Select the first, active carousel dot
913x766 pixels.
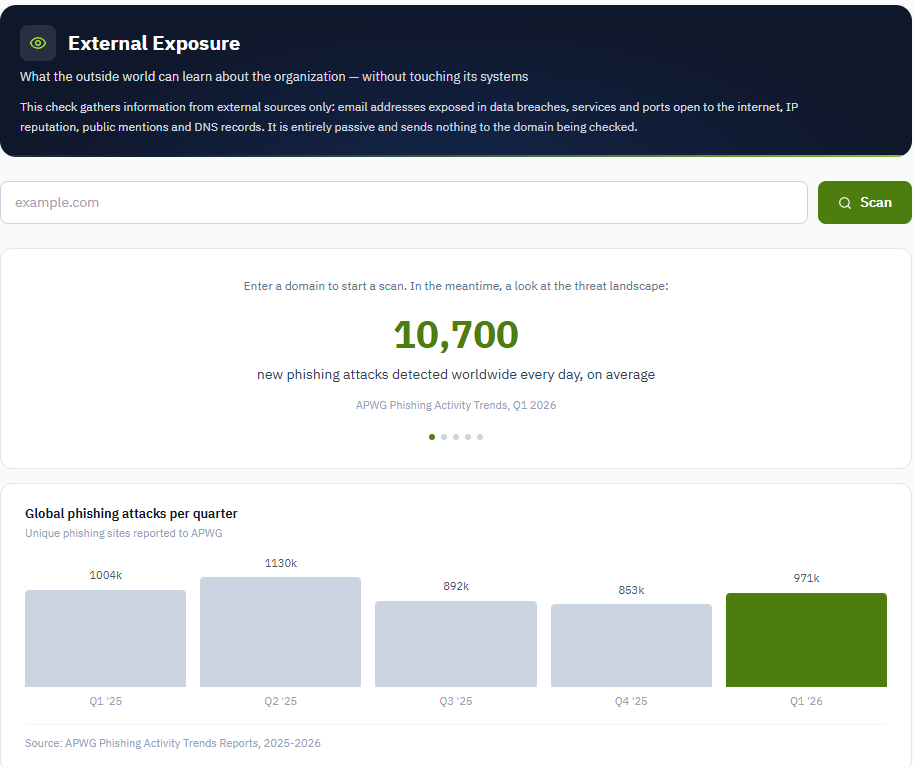[432, 437]
